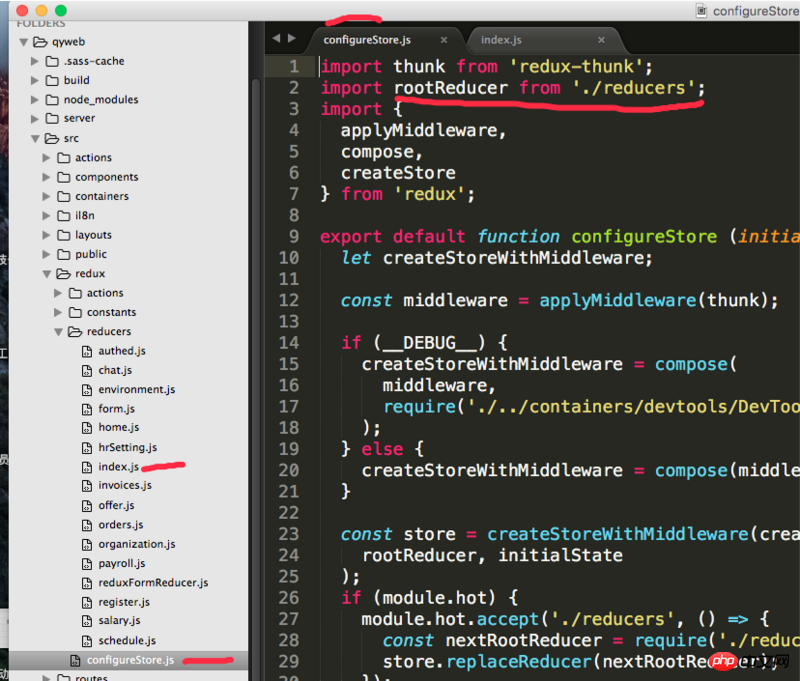Collapse the reducers folder arrow
The image size is (800, 681).
[58, 332]
